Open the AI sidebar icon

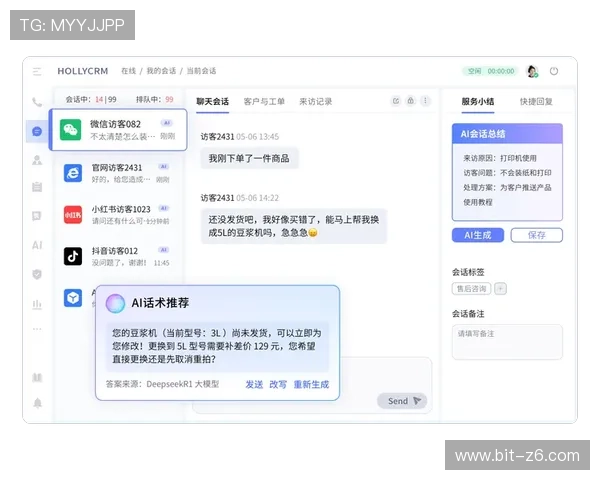(37, 245)
